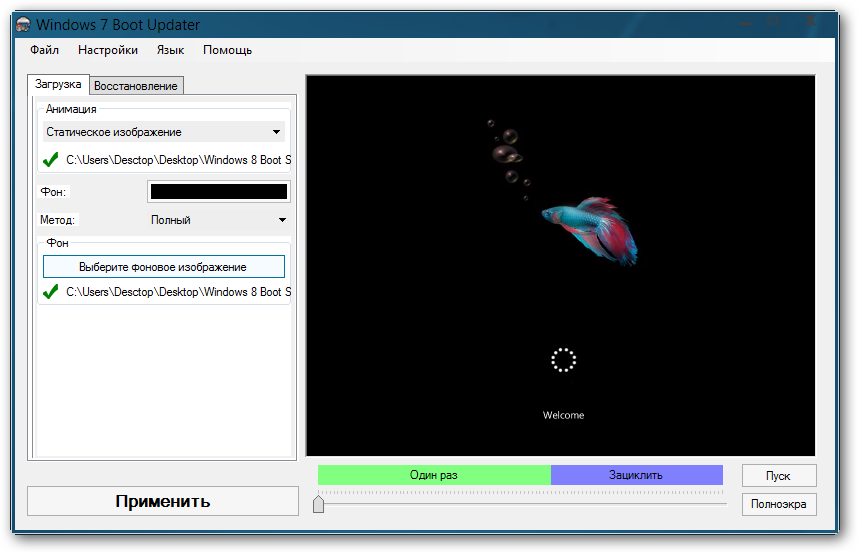The width and height of the screenshot is (858, 553).
Task: Open the Файл menu
Action: click(44, 50)
